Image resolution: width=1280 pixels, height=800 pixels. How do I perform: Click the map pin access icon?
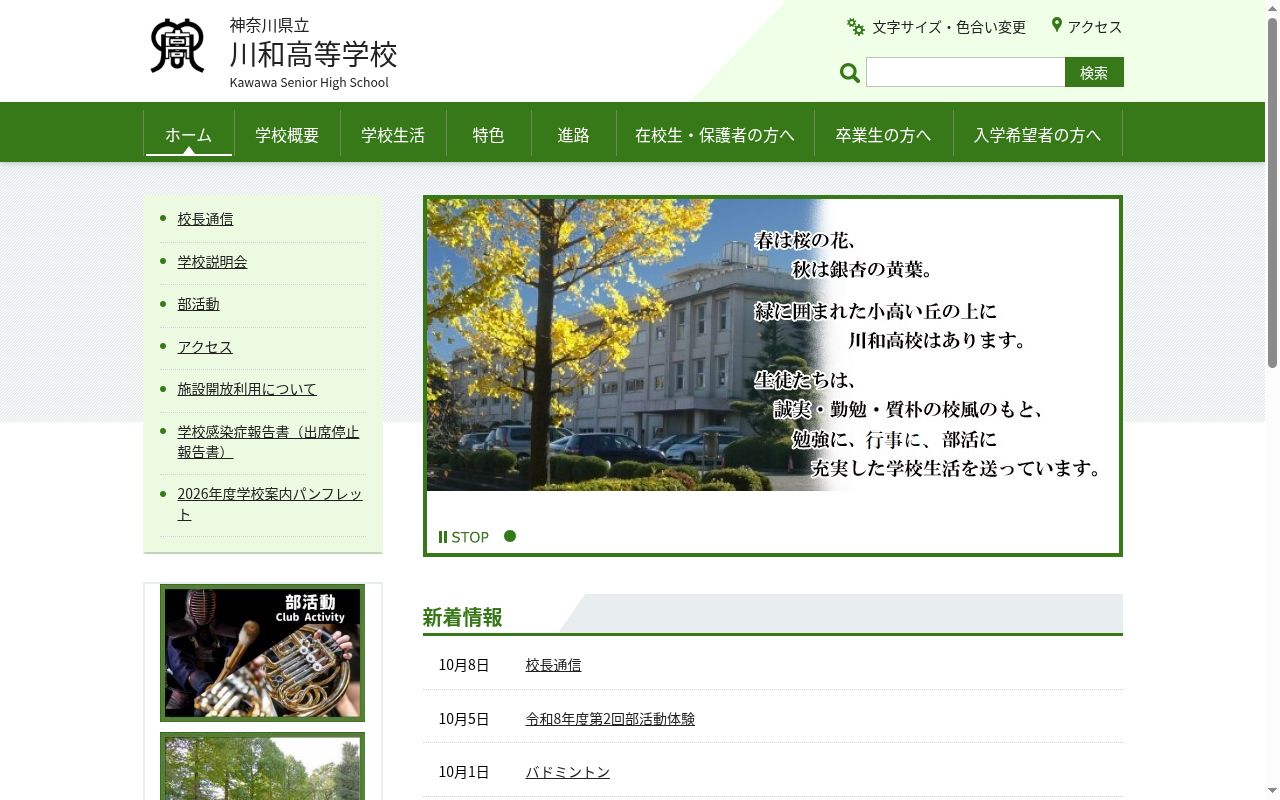(x=1056, y=25)
